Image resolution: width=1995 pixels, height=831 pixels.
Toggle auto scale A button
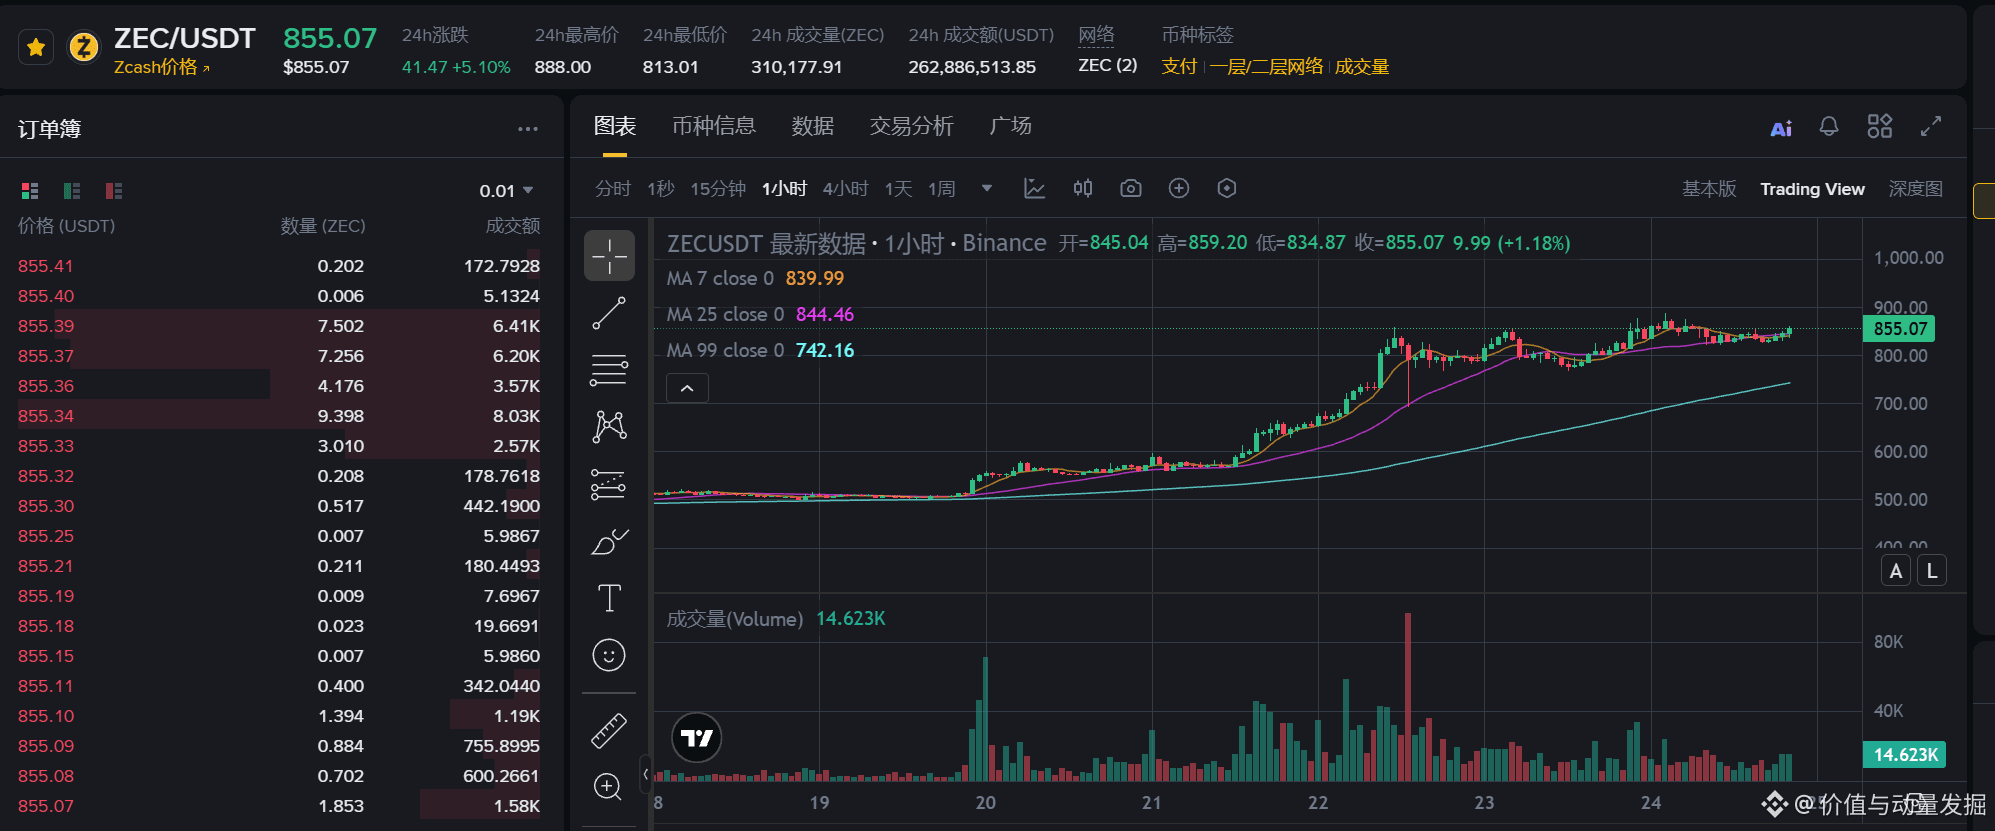tap(1896, 571)
